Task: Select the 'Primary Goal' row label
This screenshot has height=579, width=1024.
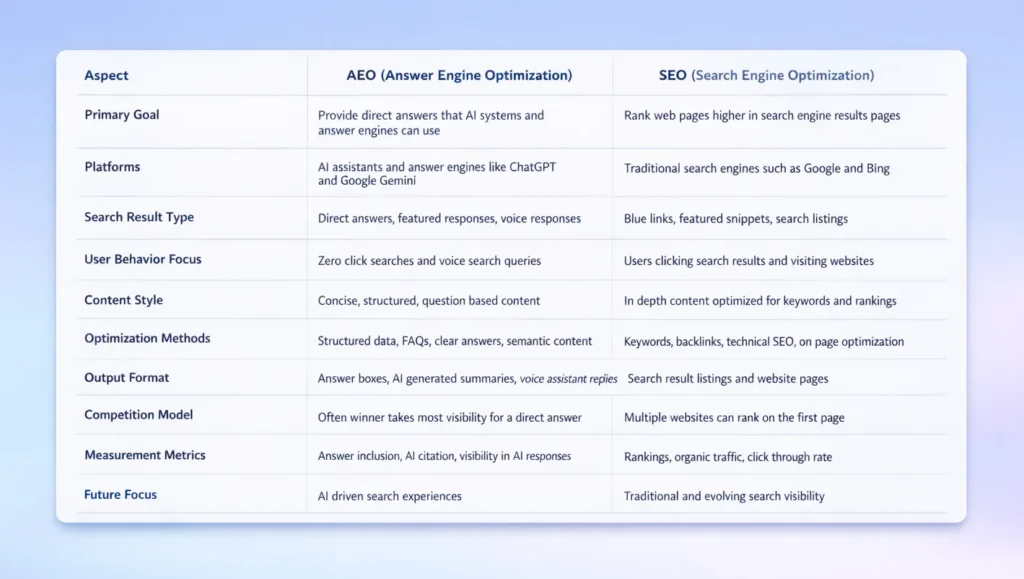Action: [x=121, y=114]
